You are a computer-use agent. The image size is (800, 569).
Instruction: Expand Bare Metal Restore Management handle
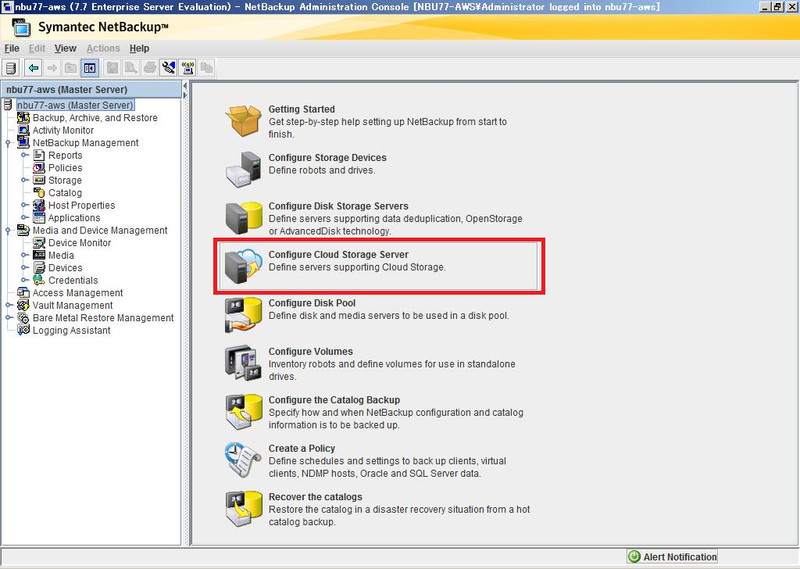click(x=8, y=318)
